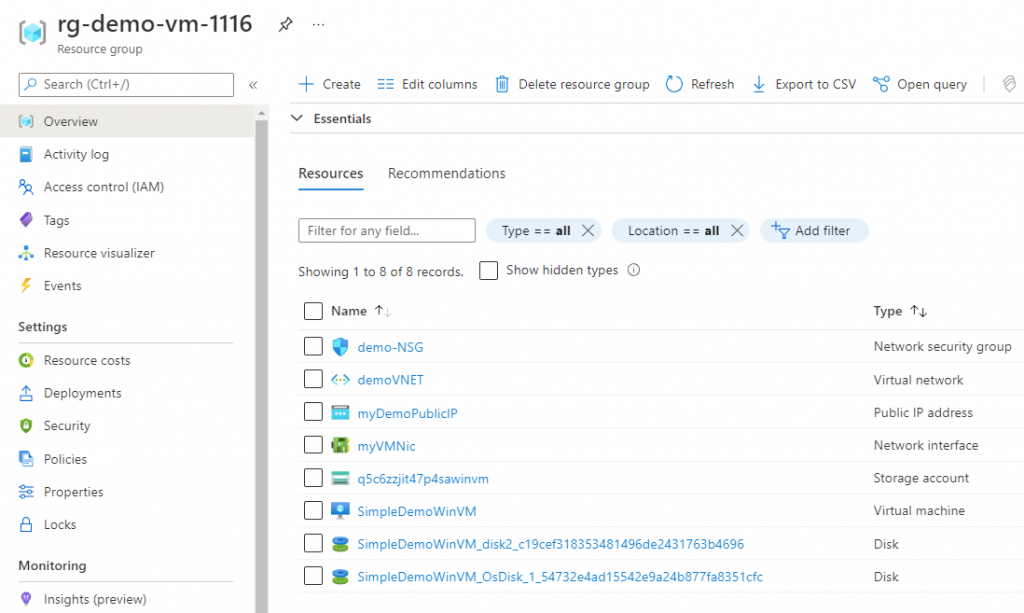Screen dimensions: 1024x613
Task: Open the SimpleDemoWinVM virtual machine link
Action: (x=416, y=511)
